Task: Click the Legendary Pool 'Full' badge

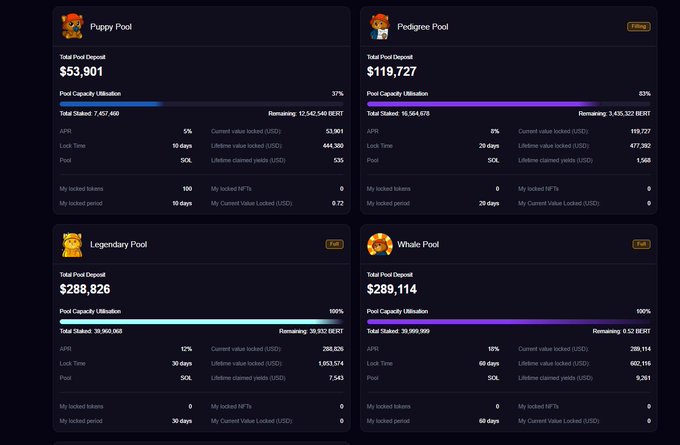Action: coord(334,244)
